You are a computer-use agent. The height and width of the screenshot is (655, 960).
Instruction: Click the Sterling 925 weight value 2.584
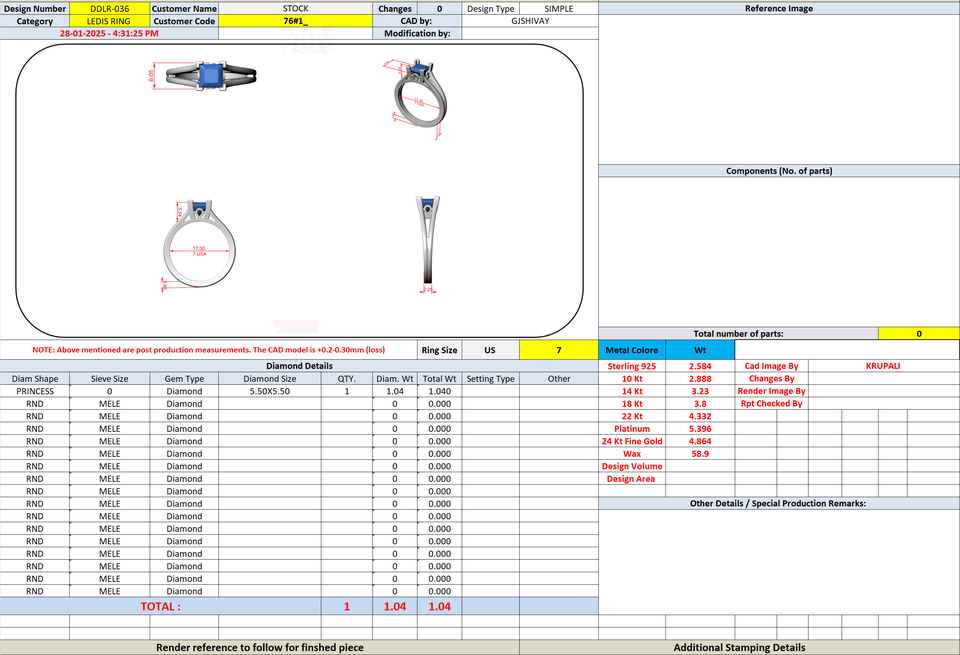click(x=700, y=366)
